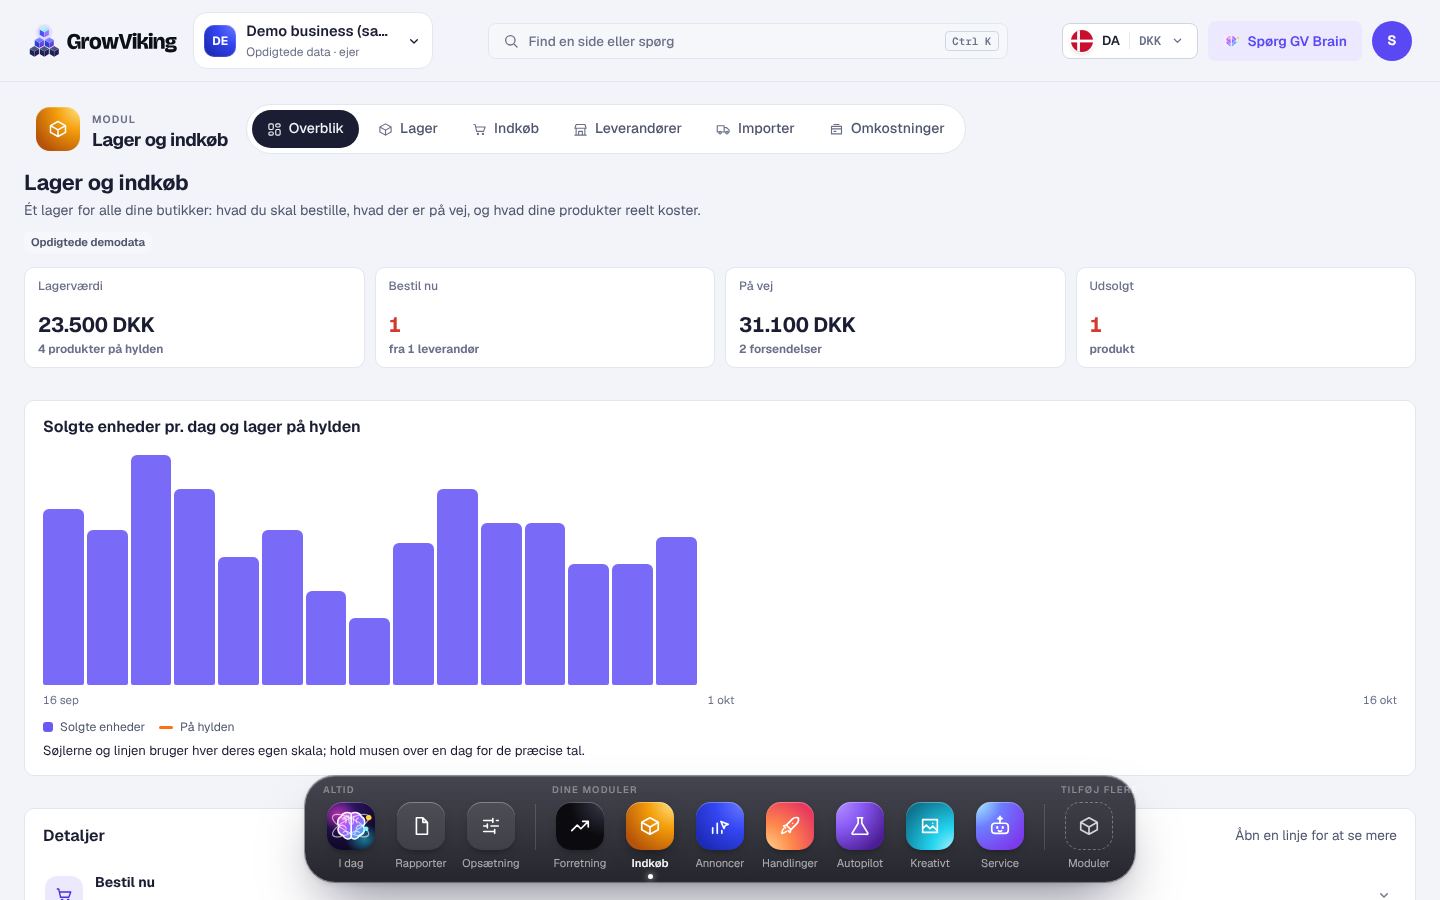Image resolution: width=1440 pixels, height=900 pixels.
Task: Open the I dag brain icon
Action: click(x=351, y=826)
